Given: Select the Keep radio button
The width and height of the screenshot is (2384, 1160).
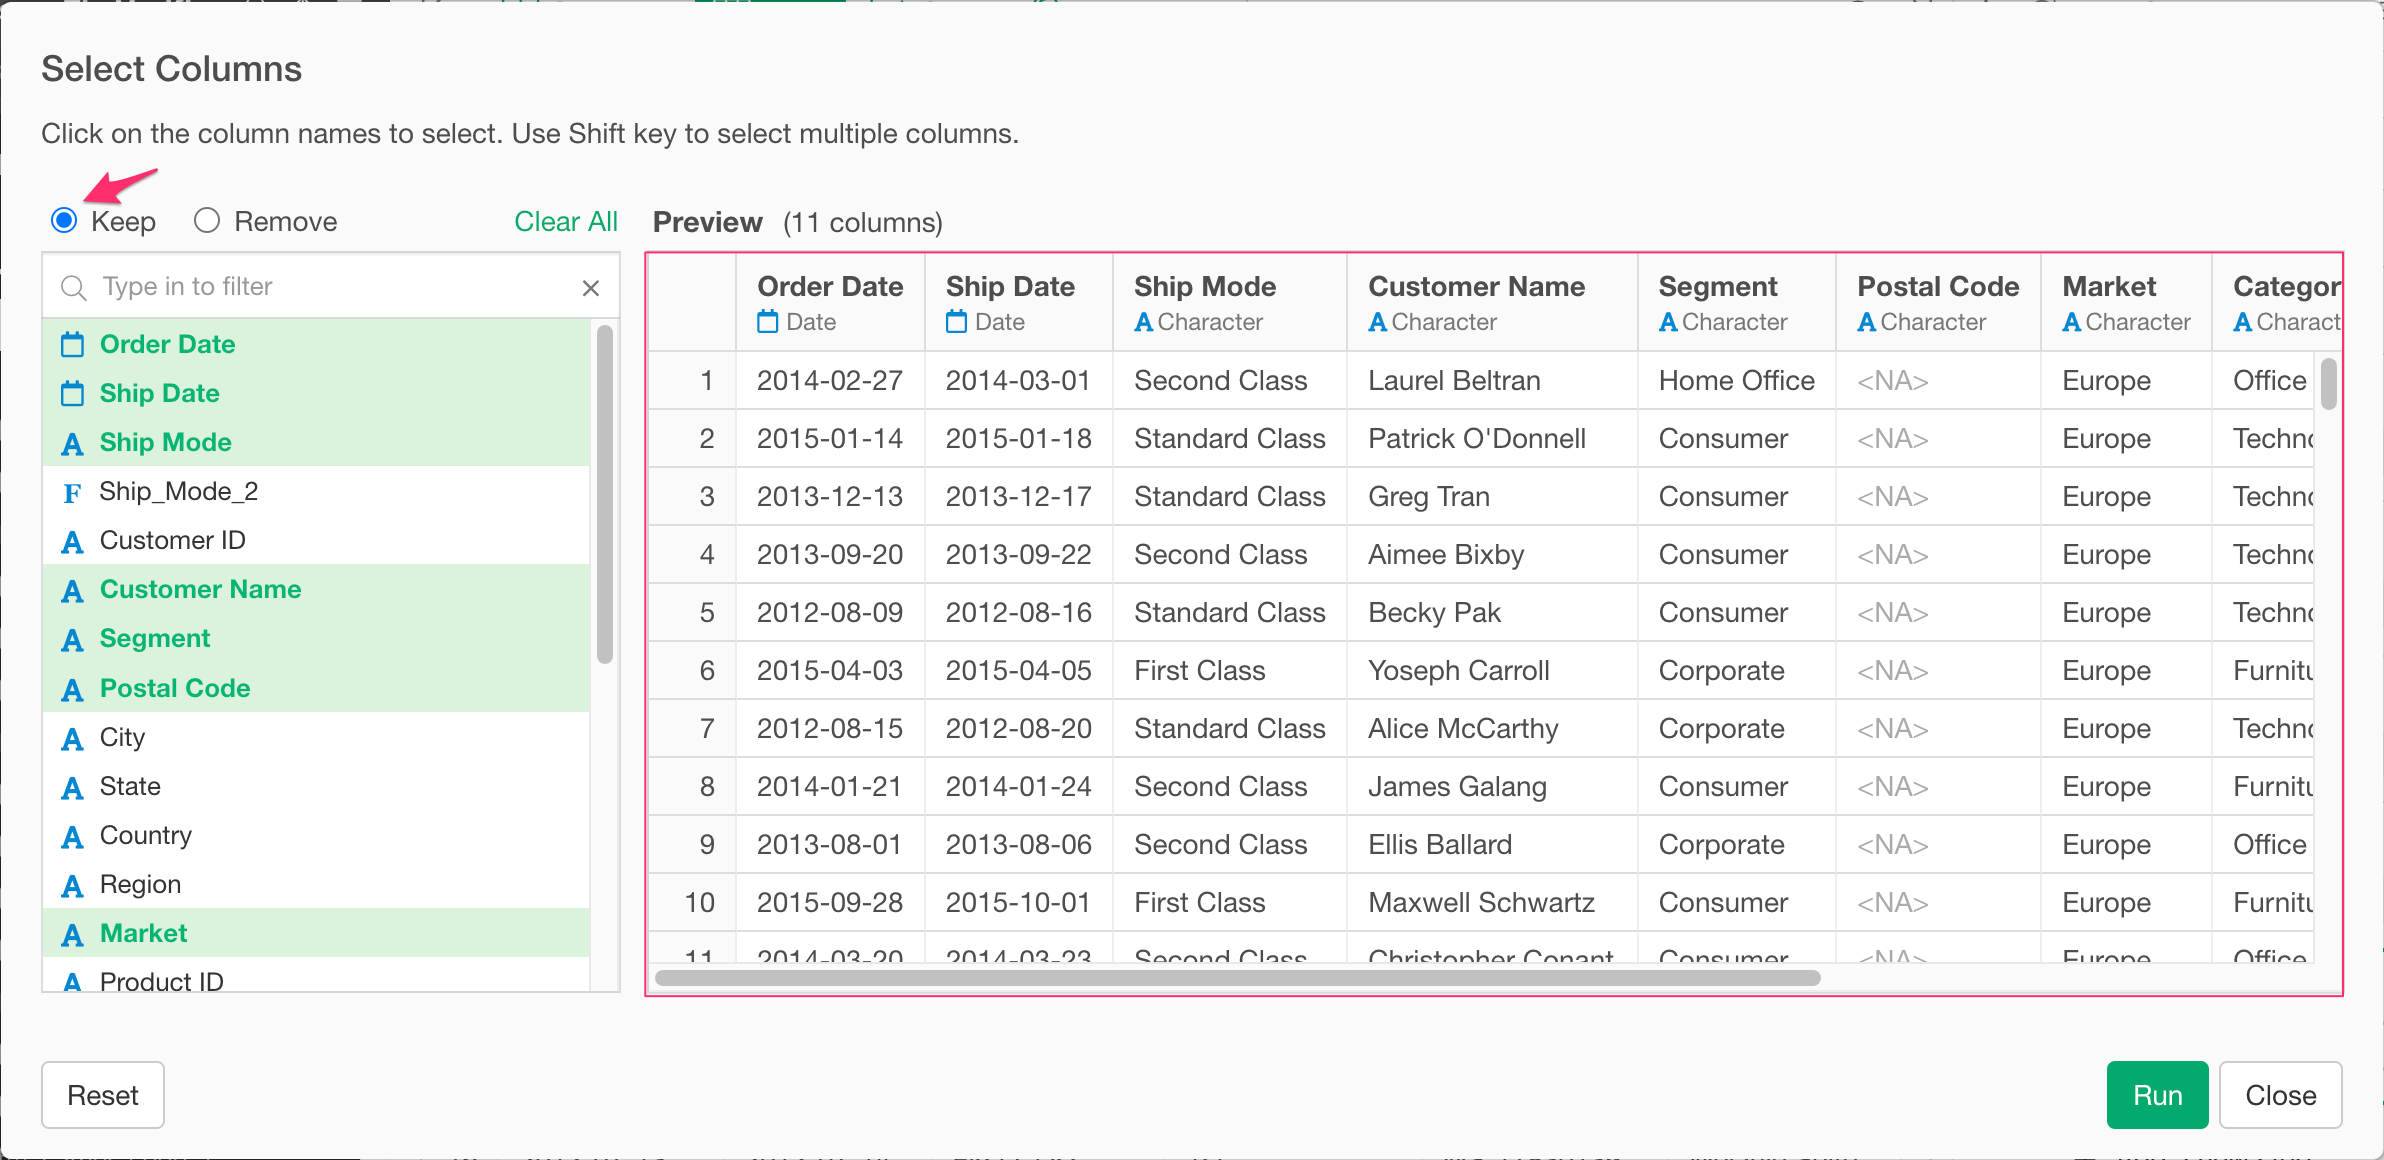Looking at the screenshot, I should pyautogui.click(x=64, y=220).
